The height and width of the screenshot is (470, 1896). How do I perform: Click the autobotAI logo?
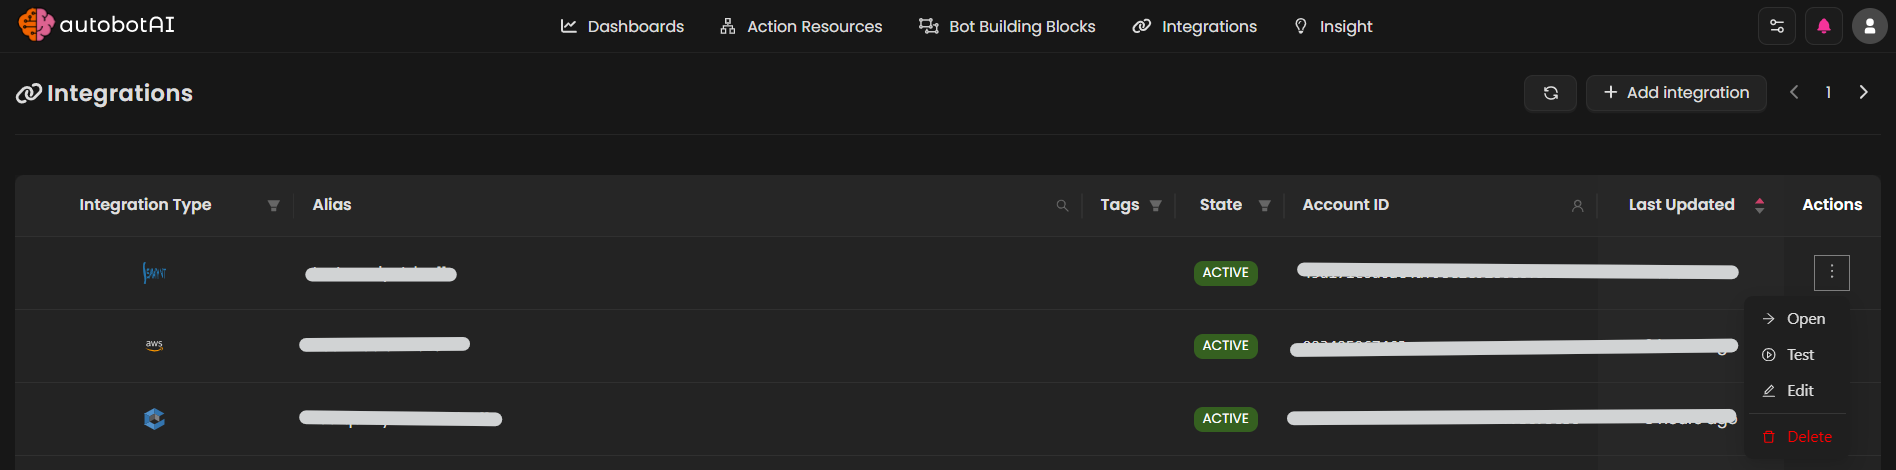coord(96,25)
